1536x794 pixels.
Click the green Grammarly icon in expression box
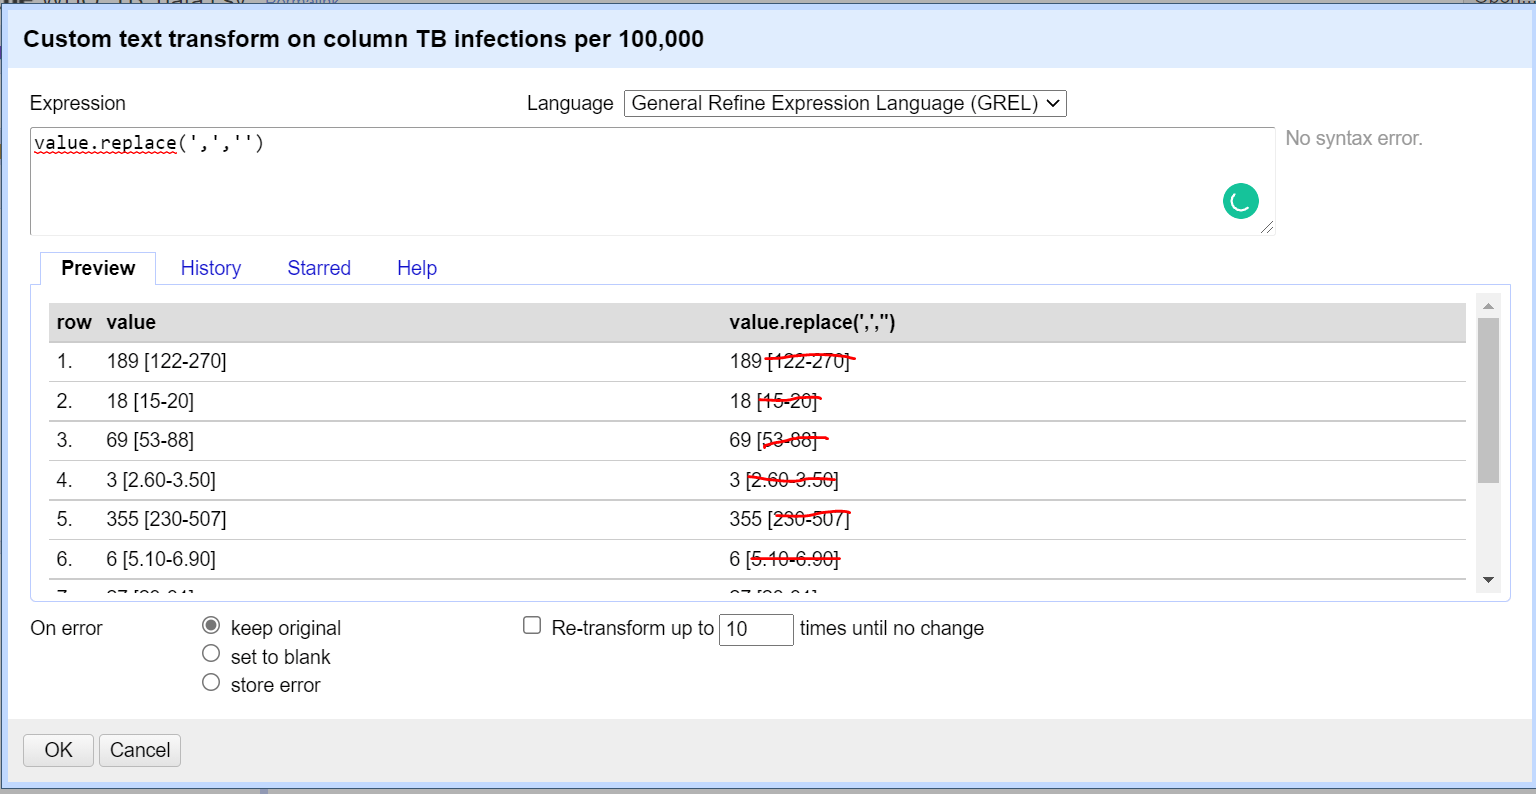coord(1240,201)
